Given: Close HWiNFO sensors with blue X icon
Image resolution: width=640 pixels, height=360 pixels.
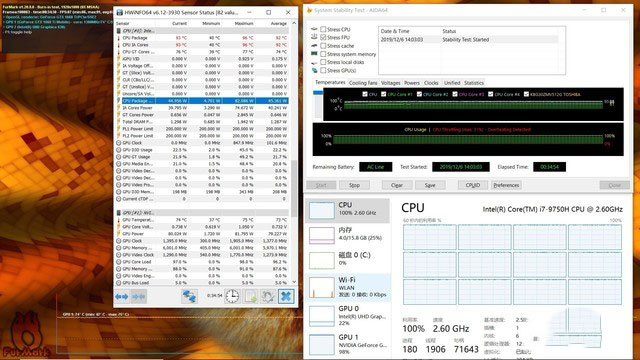Looking at the screenshot, I should coord(286,296).
